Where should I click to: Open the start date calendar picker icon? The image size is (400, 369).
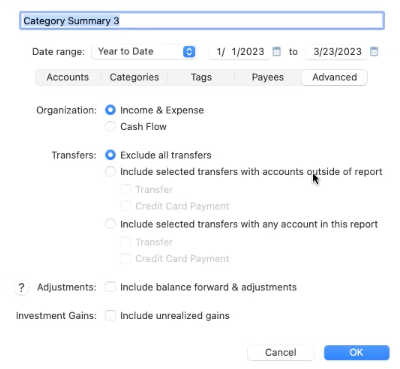tap(276, 51)
